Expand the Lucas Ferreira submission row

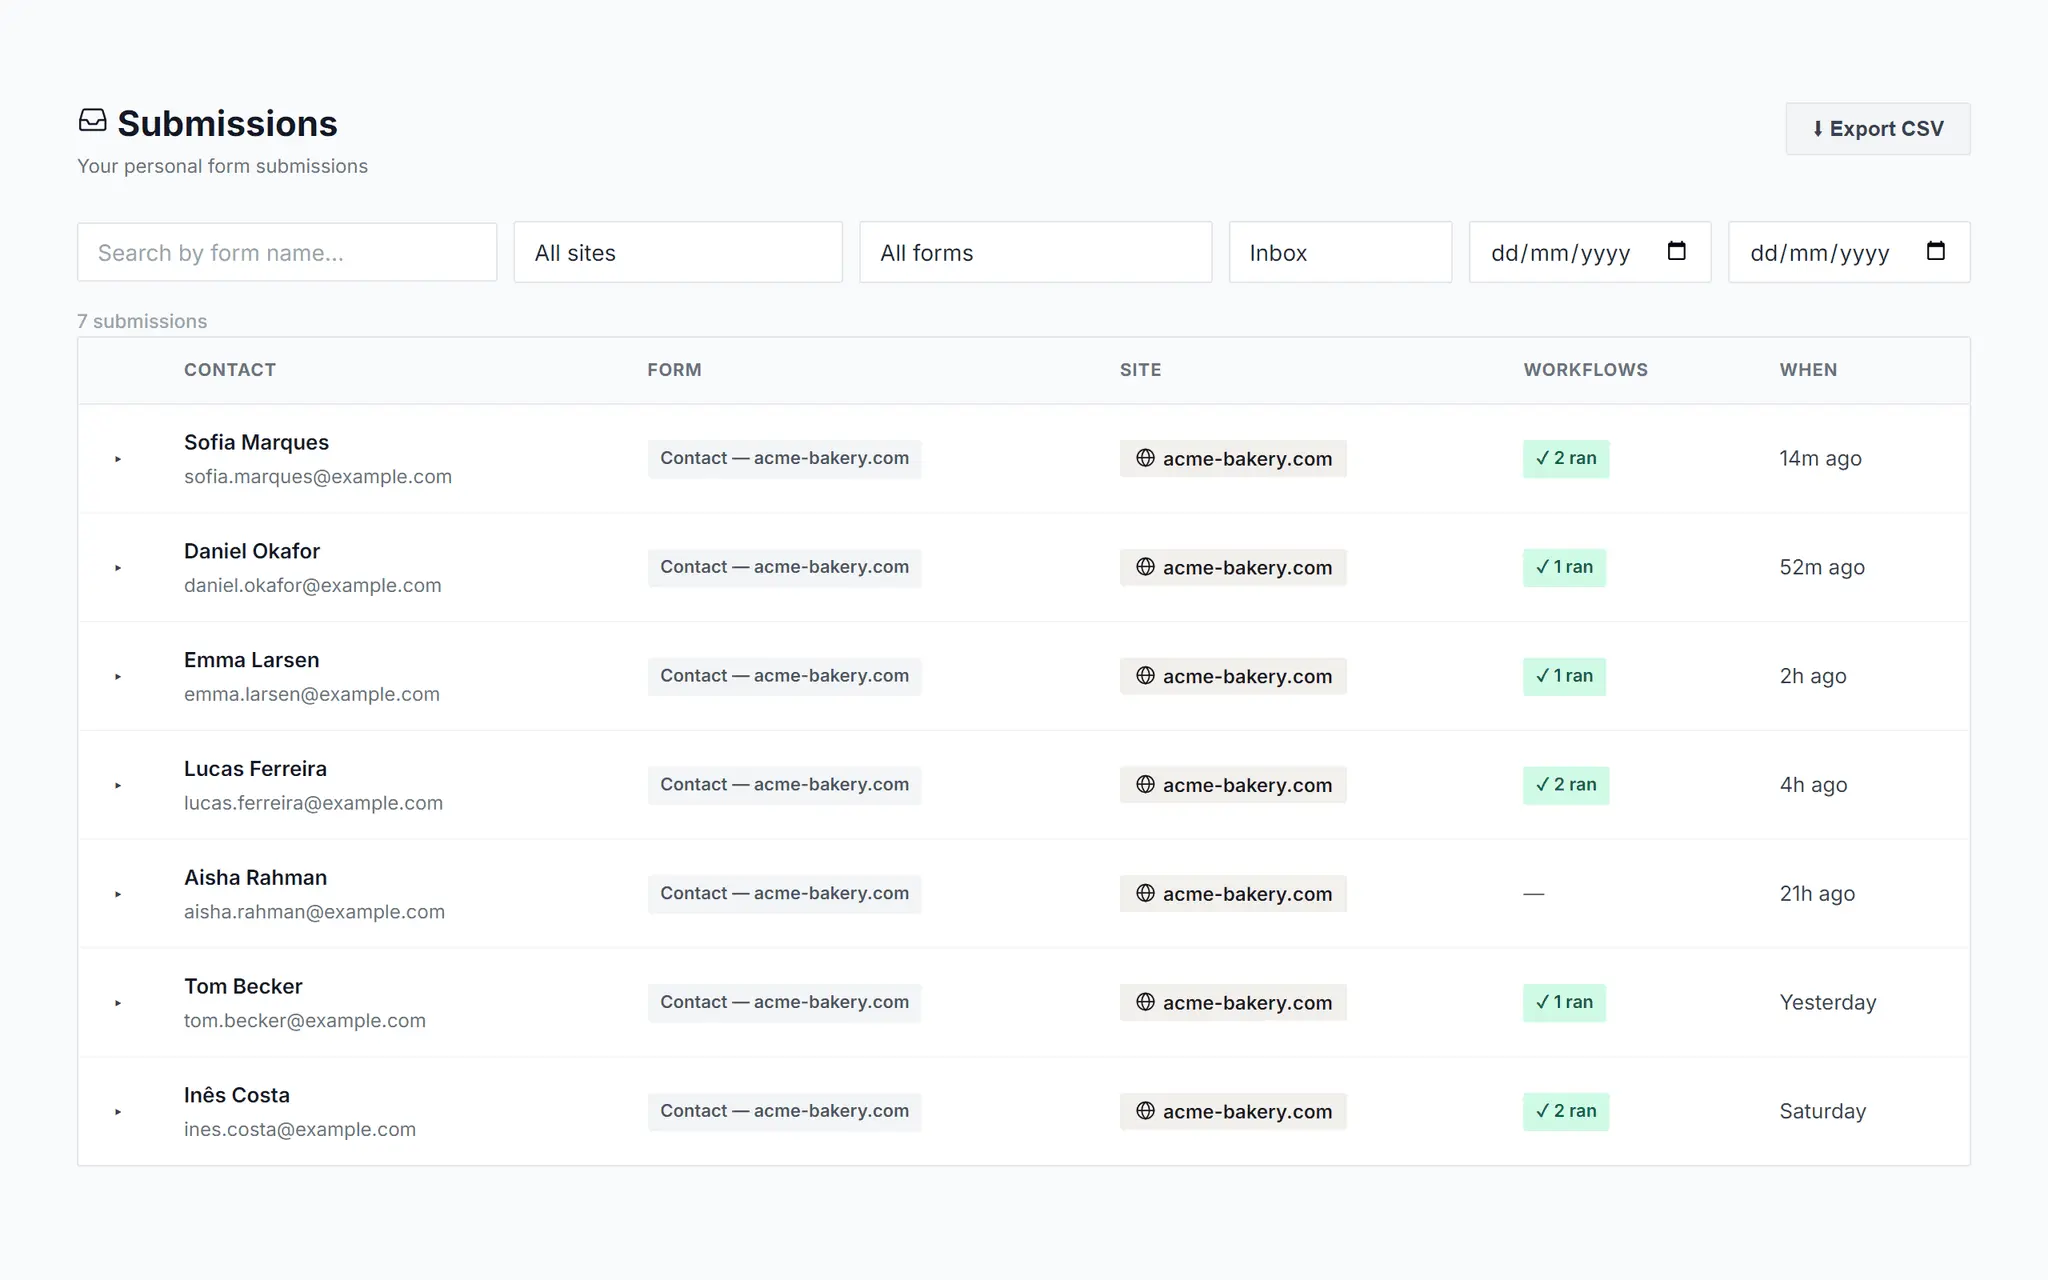[118, 786]
